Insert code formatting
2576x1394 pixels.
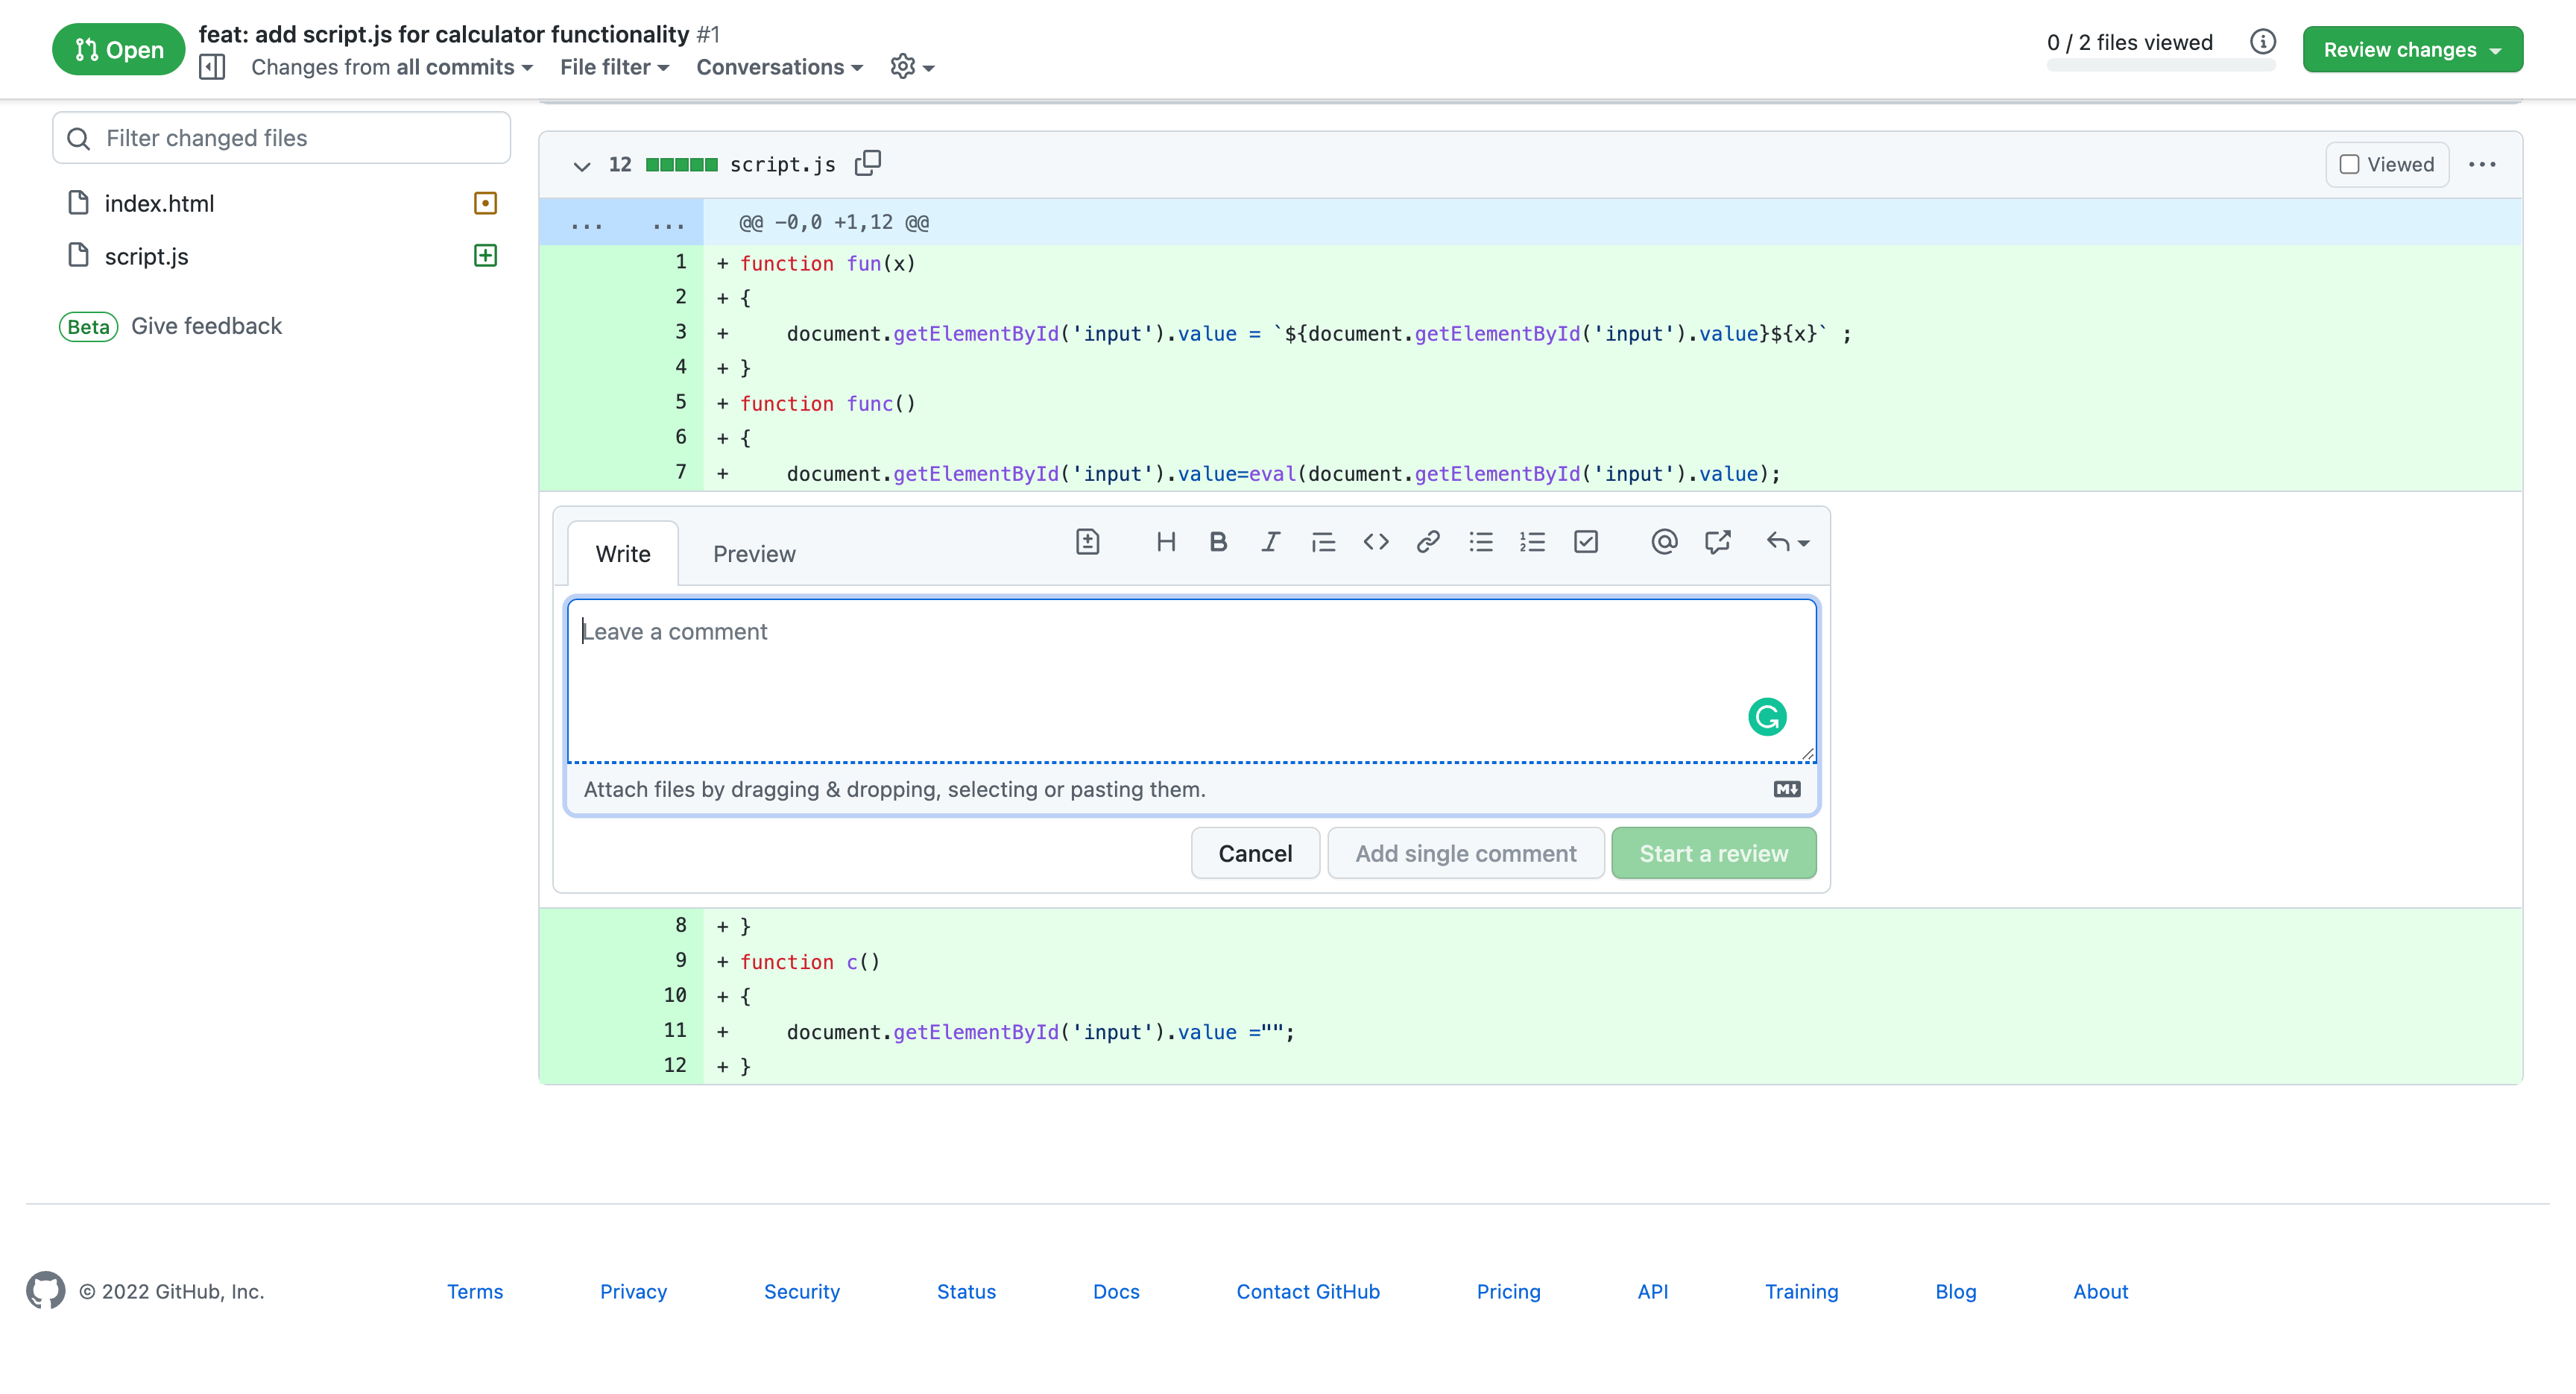(x=1376, y=542)
